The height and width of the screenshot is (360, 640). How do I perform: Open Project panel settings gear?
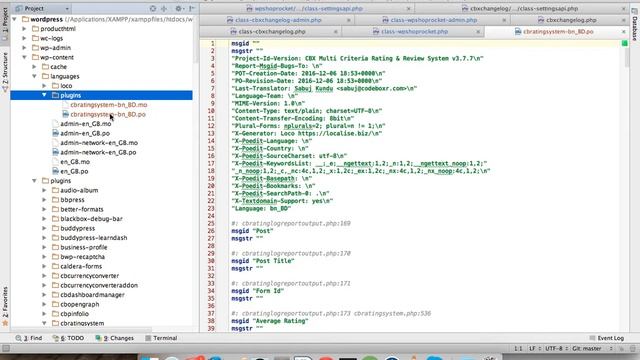pyautogui.click(x=178, y=8)
